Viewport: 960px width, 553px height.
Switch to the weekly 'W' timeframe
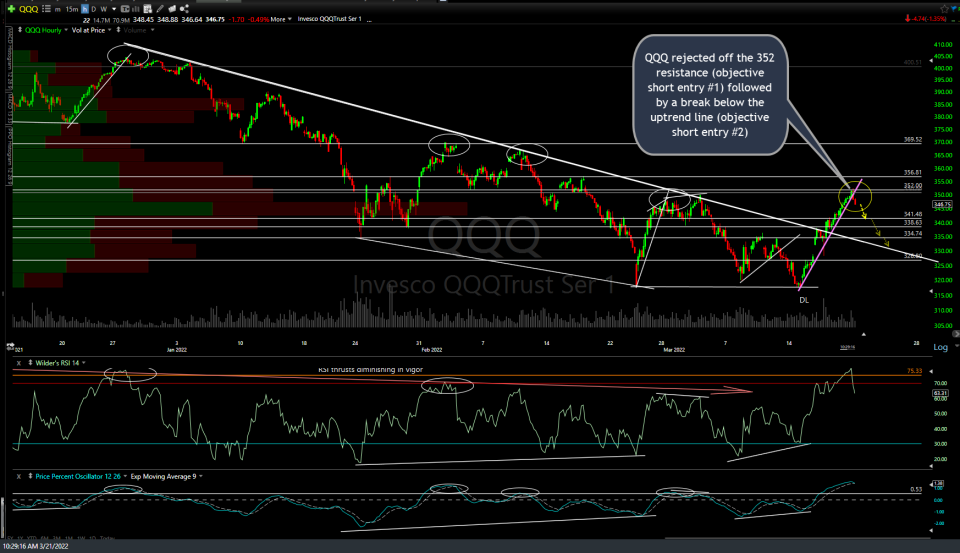pyautogui.click(x=103, y=9)
